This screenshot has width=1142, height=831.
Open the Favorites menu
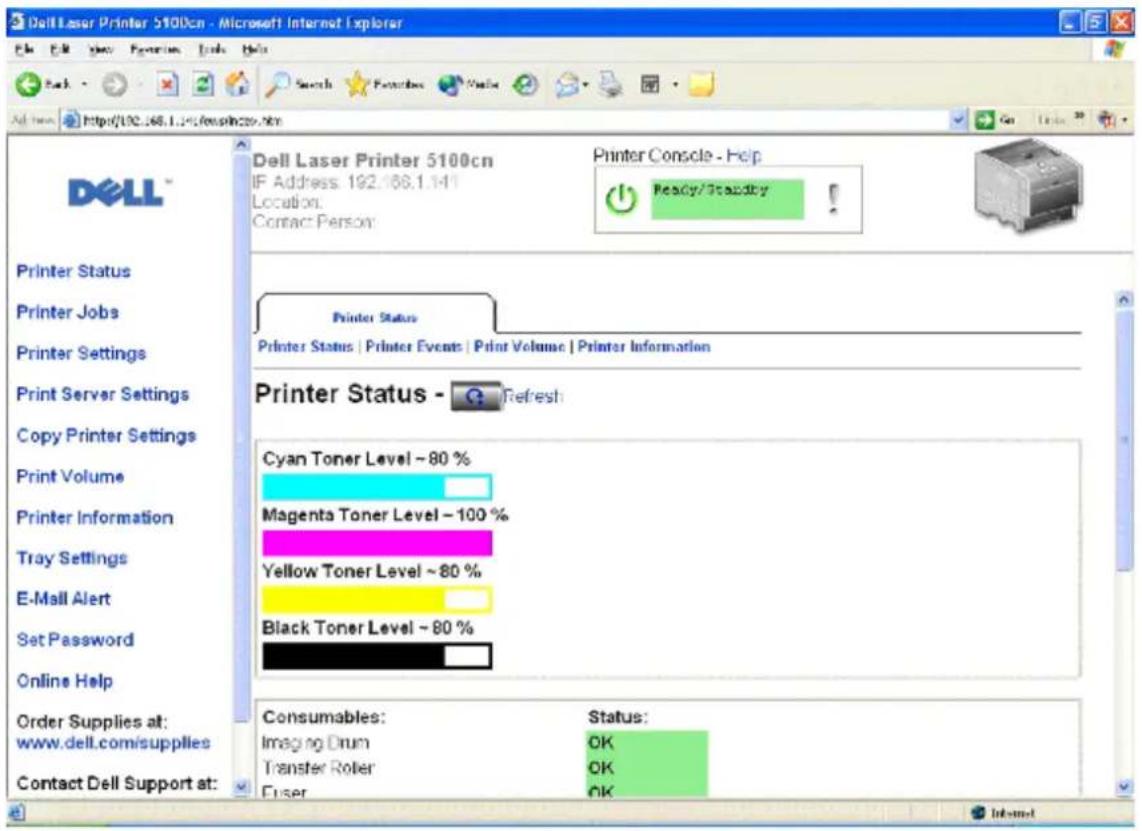coord(155,50)
